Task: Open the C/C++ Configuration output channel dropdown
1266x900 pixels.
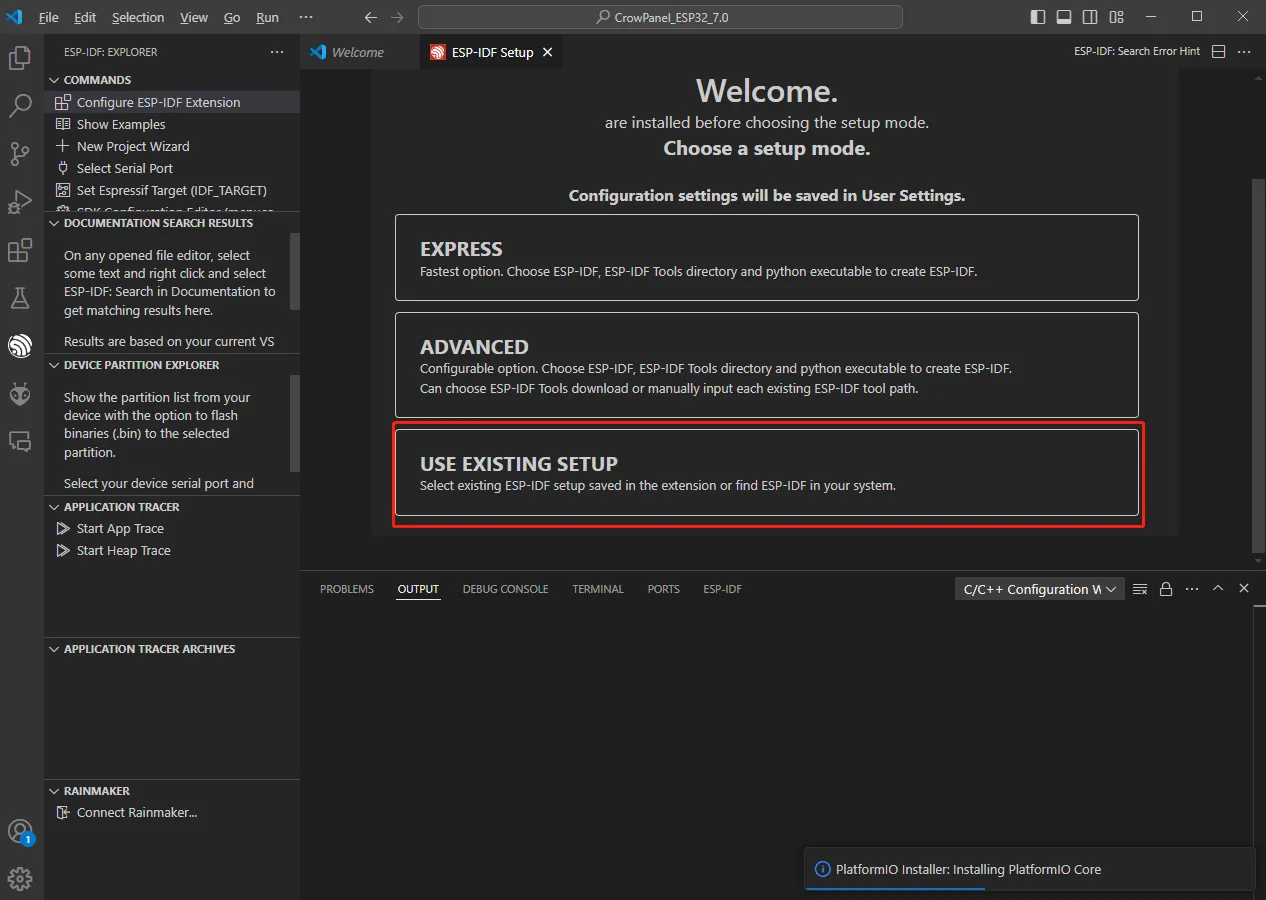Action: coord(1040,589)
